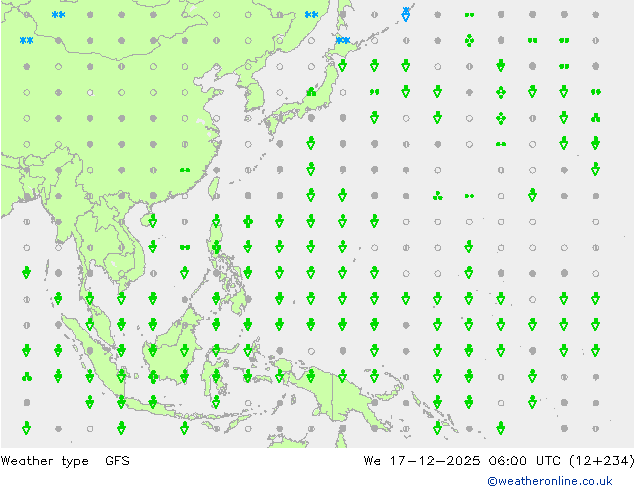Open the weatheronline.co.uk copyright link

[549, 481]
